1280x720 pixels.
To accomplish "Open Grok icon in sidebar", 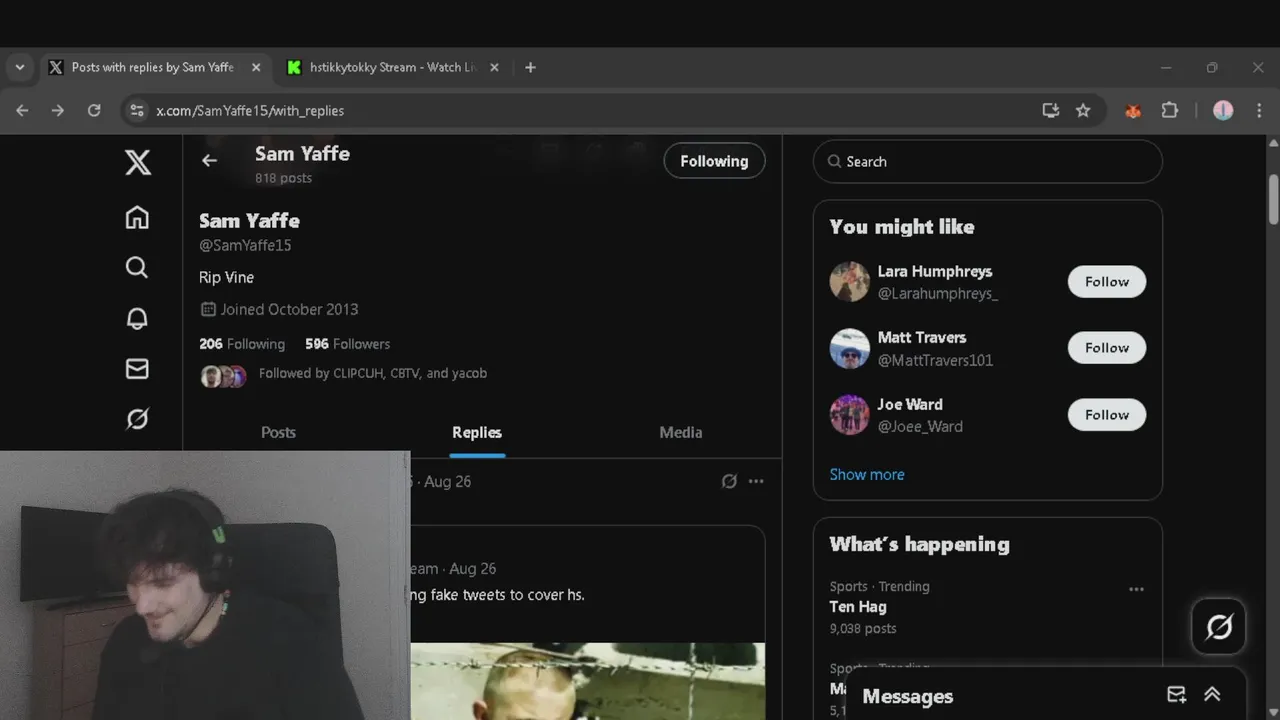I will [x=137, y=419].
